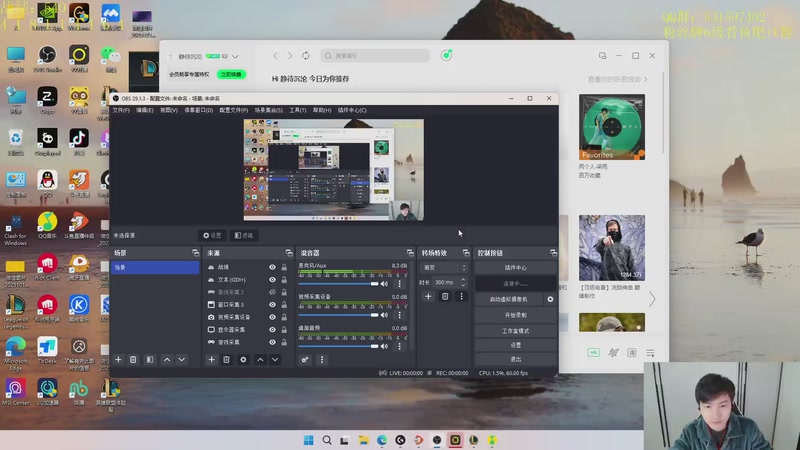Image resolution: width=800 pixels, height=450 pixels.
Task: Open 设置 in the 控制按钮 panel
Action: click(x=515, y=345)
